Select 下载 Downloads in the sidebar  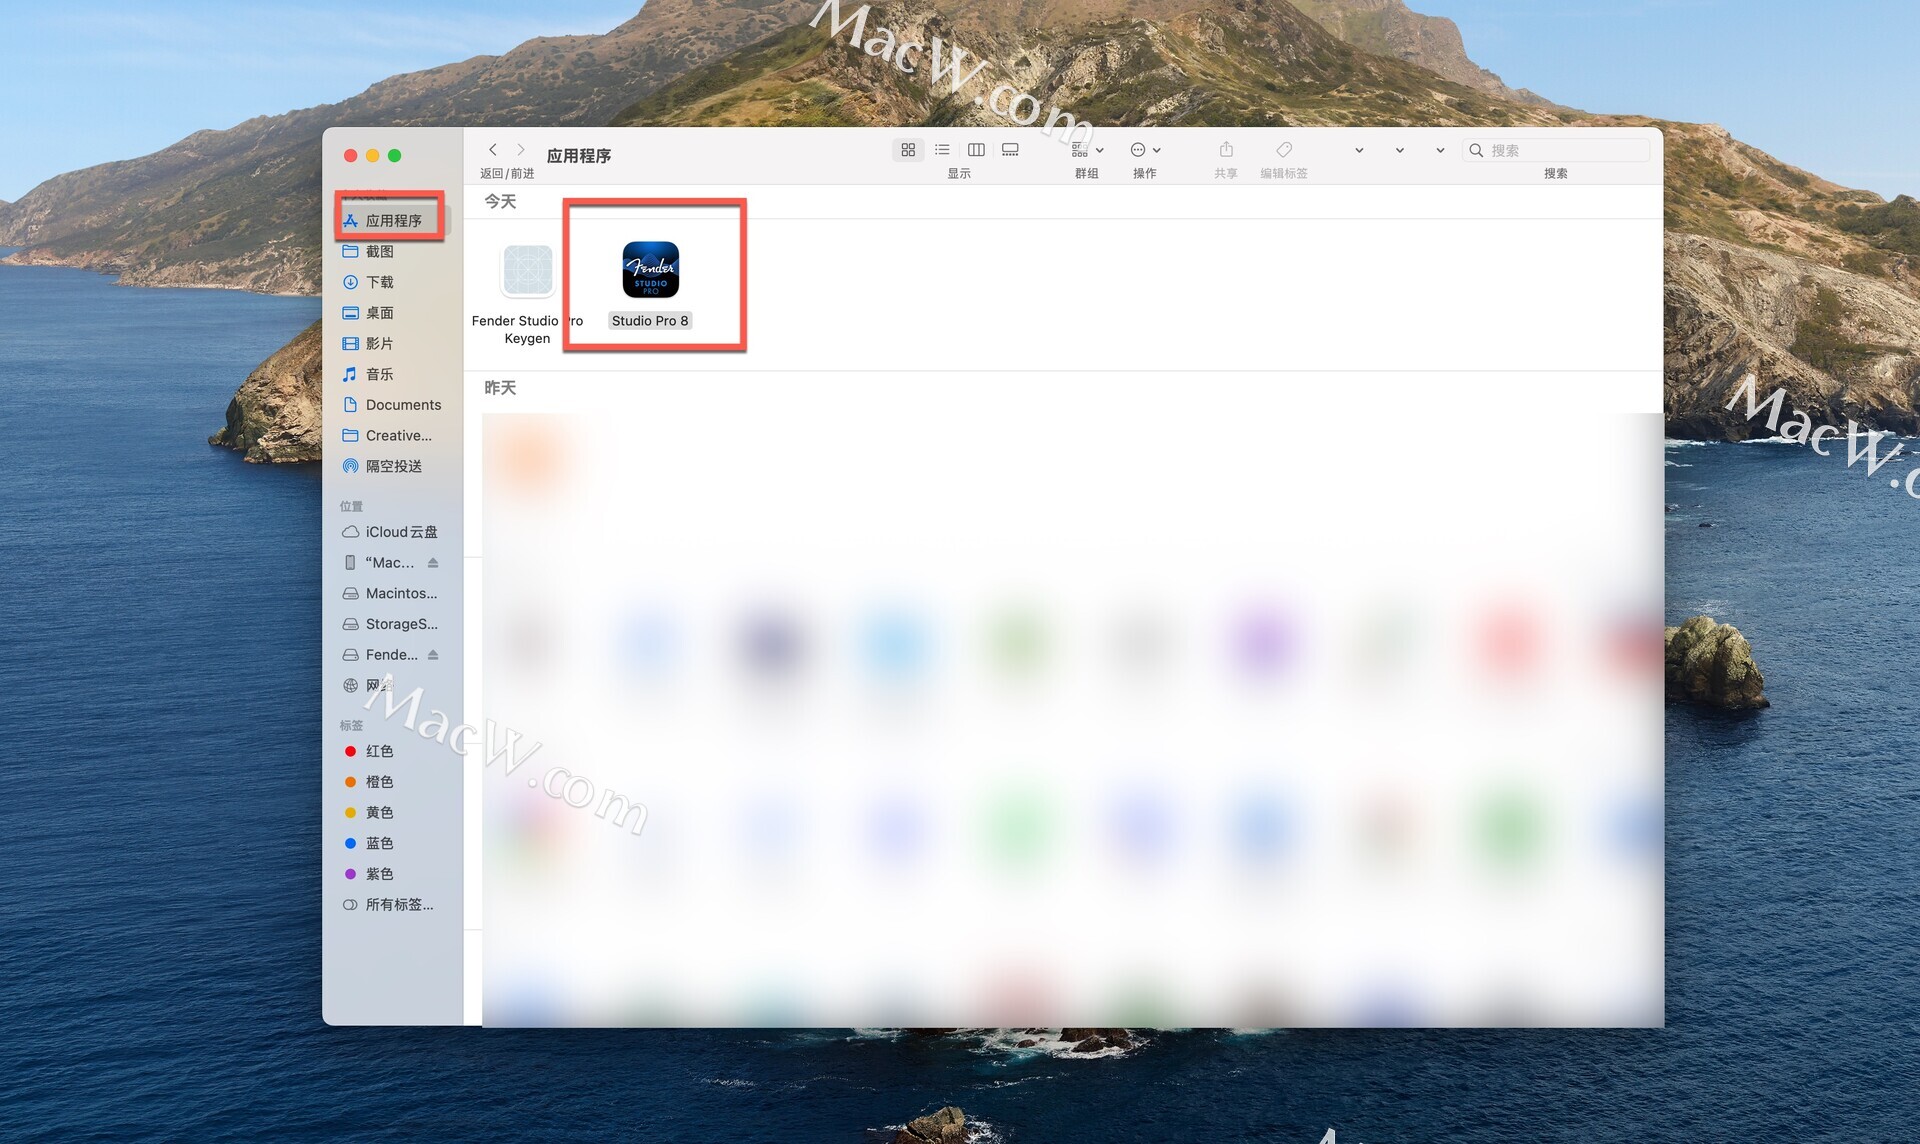(x=380, y=282)
